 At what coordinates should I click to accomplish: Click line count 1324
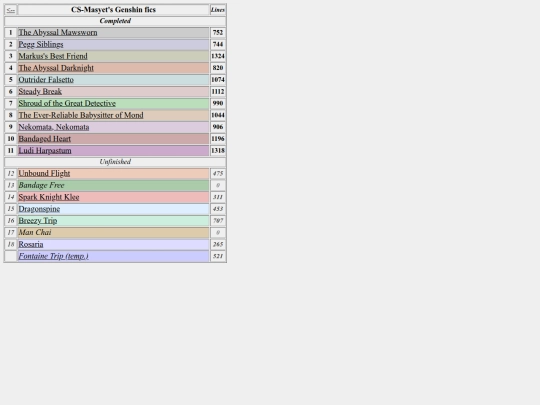coord(218,56)
